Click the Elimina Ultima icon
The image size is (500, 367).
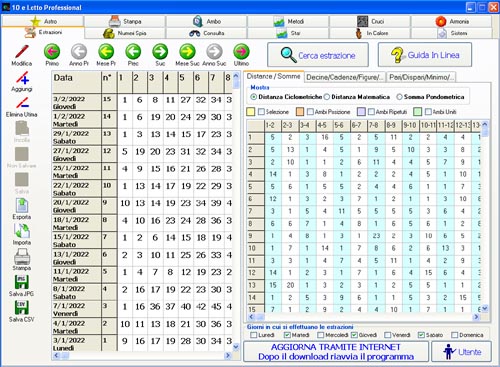tap(22, 103)
